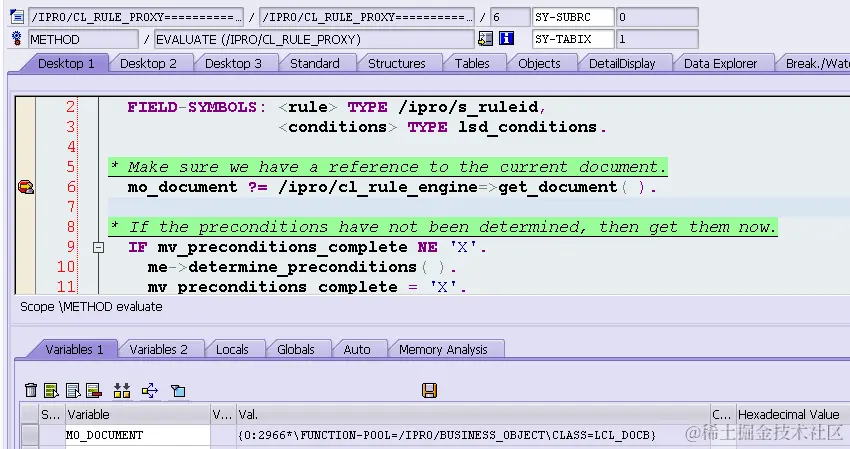The width and height of the screenshot is (850, 449).
Task: Switch to the Desktop 1 tab
Action: 66,63
